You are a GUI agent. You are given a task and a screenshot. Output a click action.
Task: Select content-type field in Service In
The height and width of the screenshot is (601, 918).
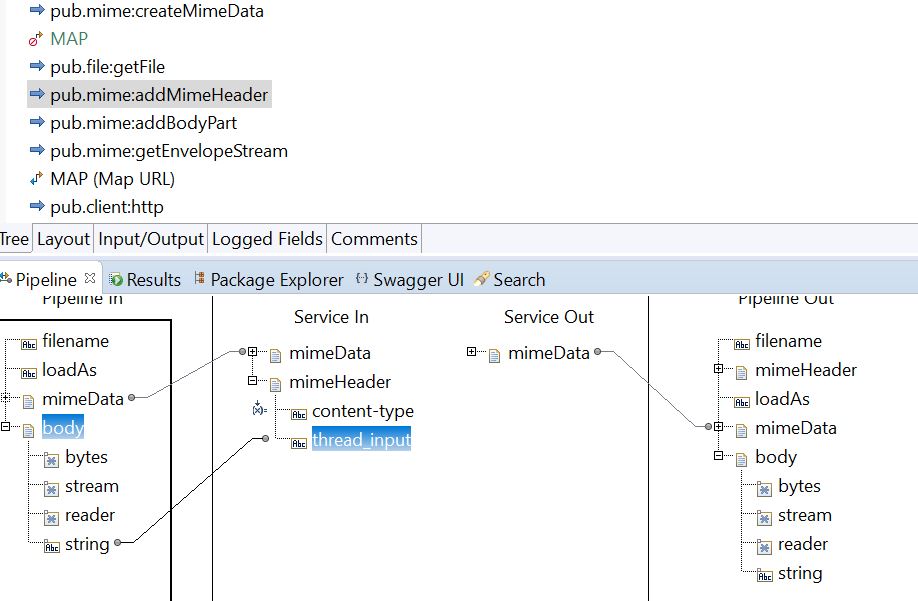pos(363,411)
